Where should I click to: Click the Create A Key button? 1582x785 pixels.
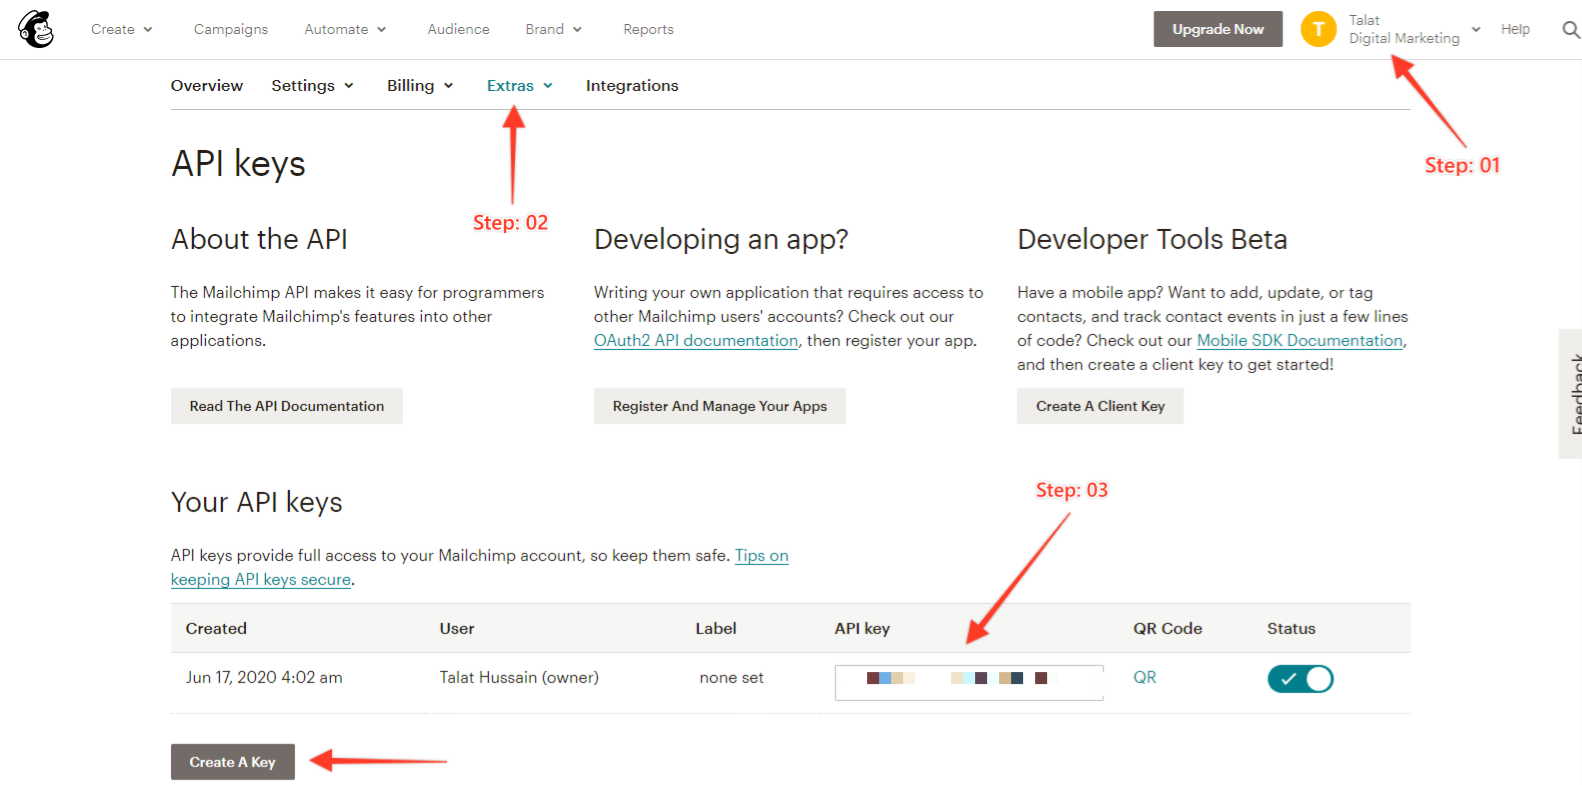233,762
